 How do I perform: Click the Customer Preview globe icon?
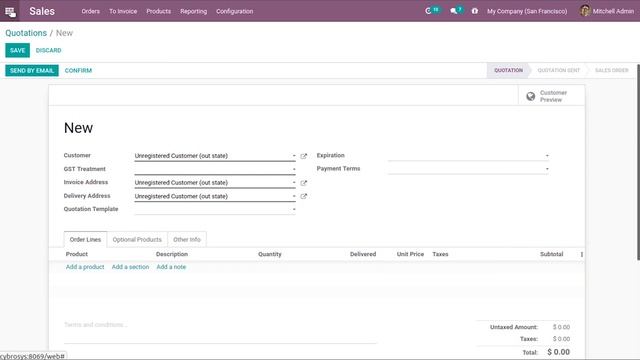click(531, 96)
